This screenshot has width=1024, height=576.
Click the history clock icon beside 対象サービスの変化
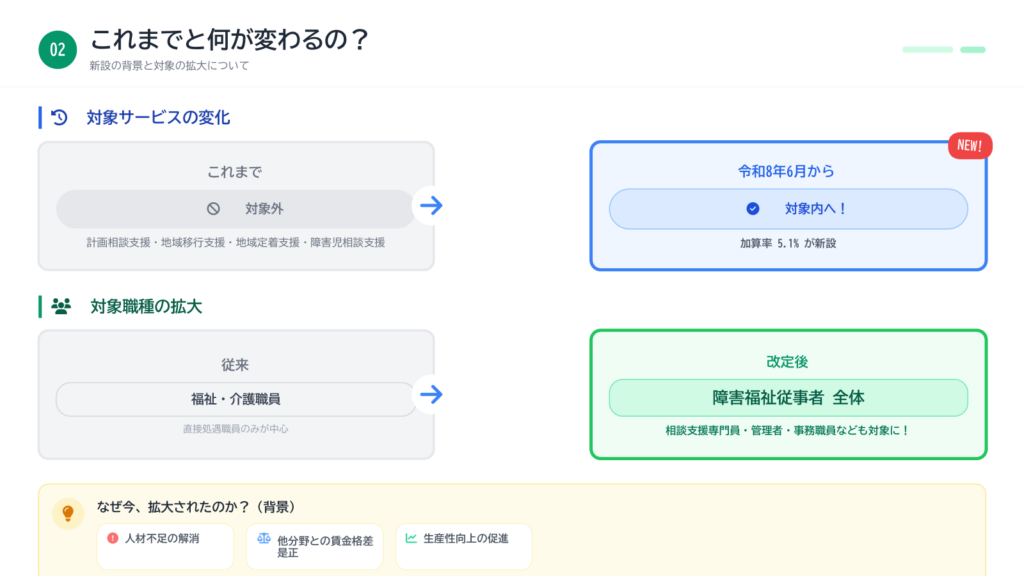(x=60, y=118)
